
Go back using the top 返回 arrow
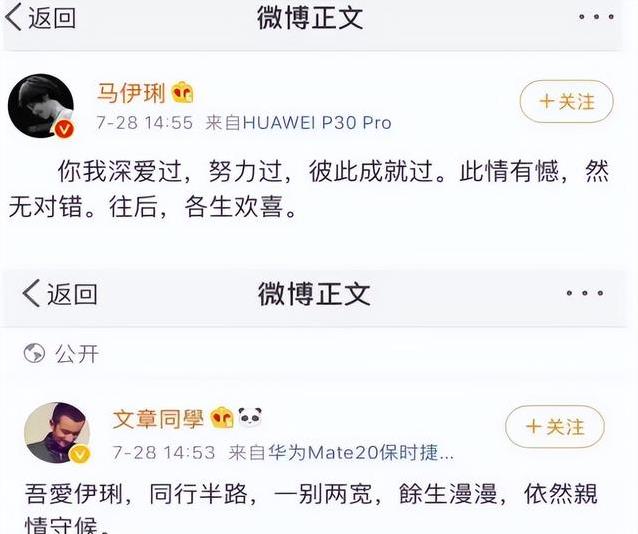[40, 18]
